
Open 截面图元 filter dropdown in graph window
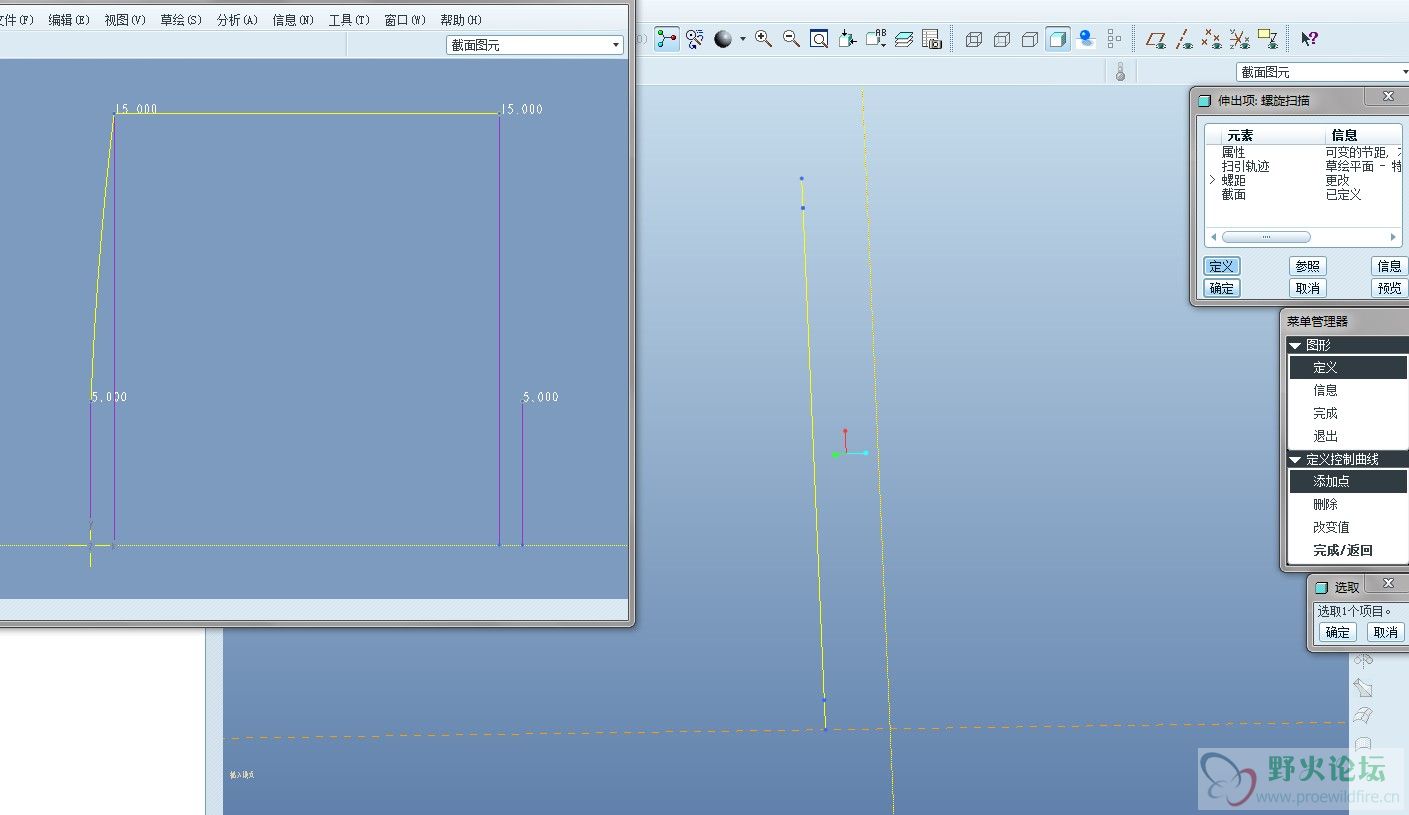click(x=534, y=45)
